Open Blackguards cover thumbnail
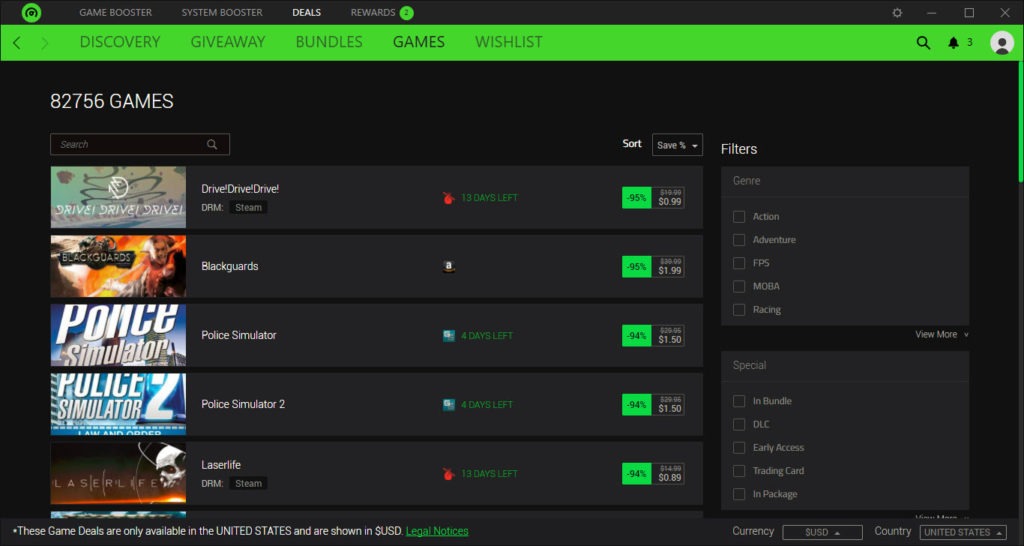 pos(118,266)
